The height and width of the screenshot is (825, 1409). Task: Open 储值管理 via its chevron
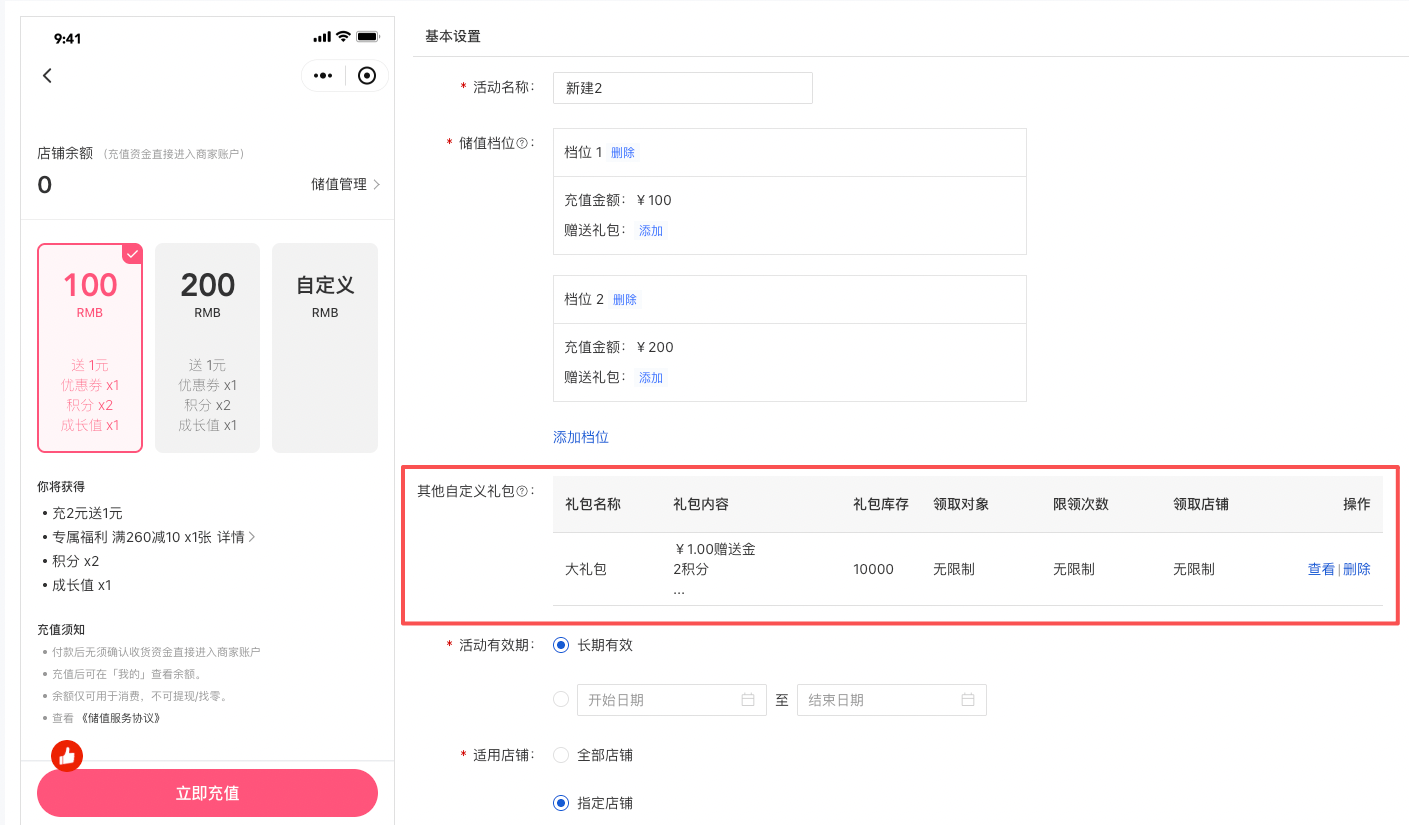376,185
